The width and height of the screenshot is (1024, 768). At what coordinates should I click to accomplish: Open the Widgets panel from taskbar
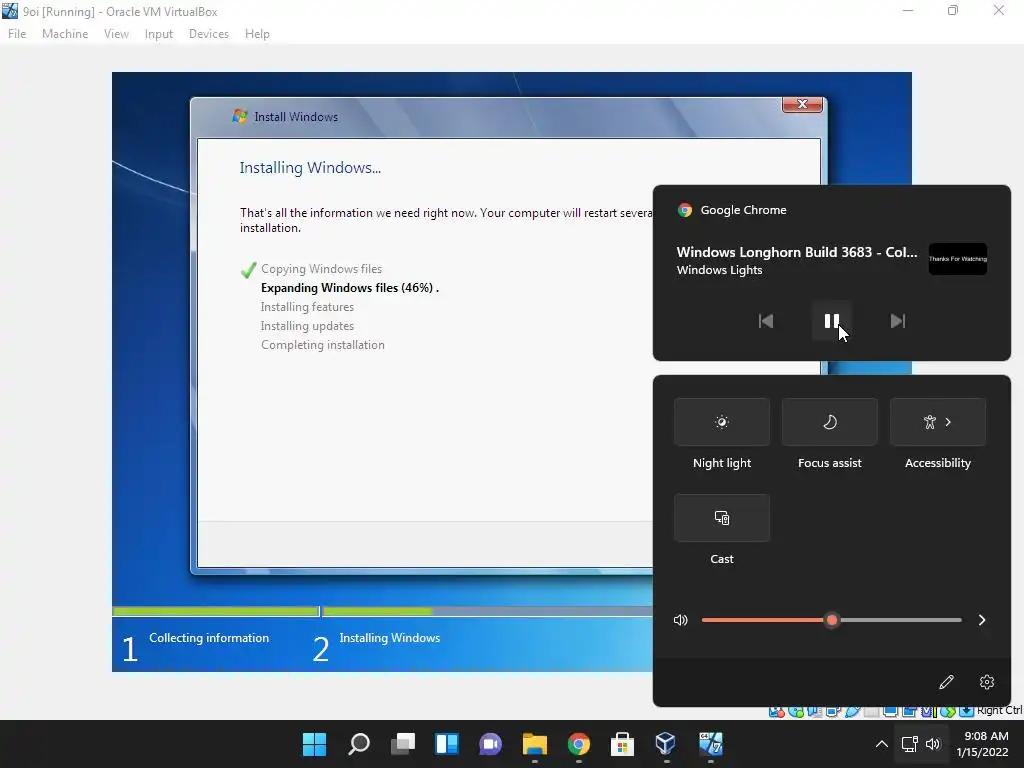[447, 744]
